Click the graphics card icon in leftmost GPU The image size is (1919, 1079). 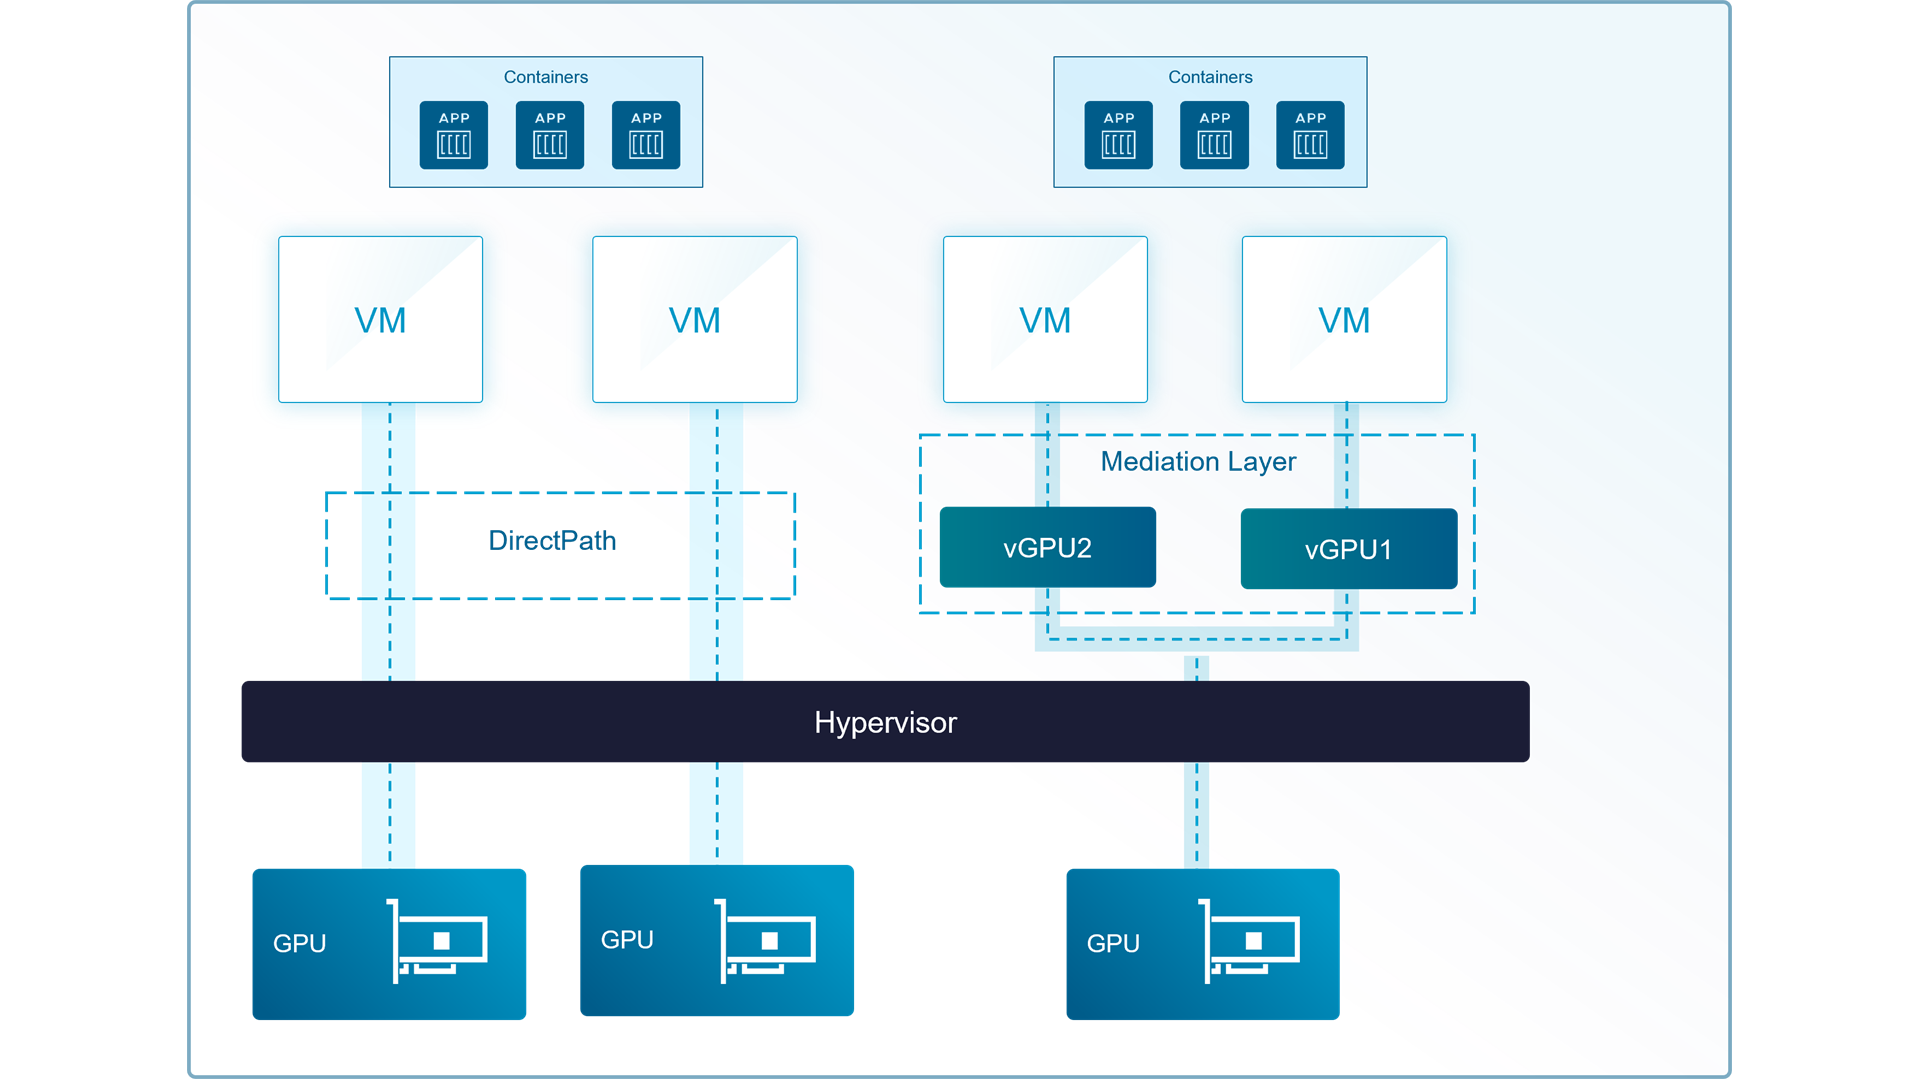[437, 941]
